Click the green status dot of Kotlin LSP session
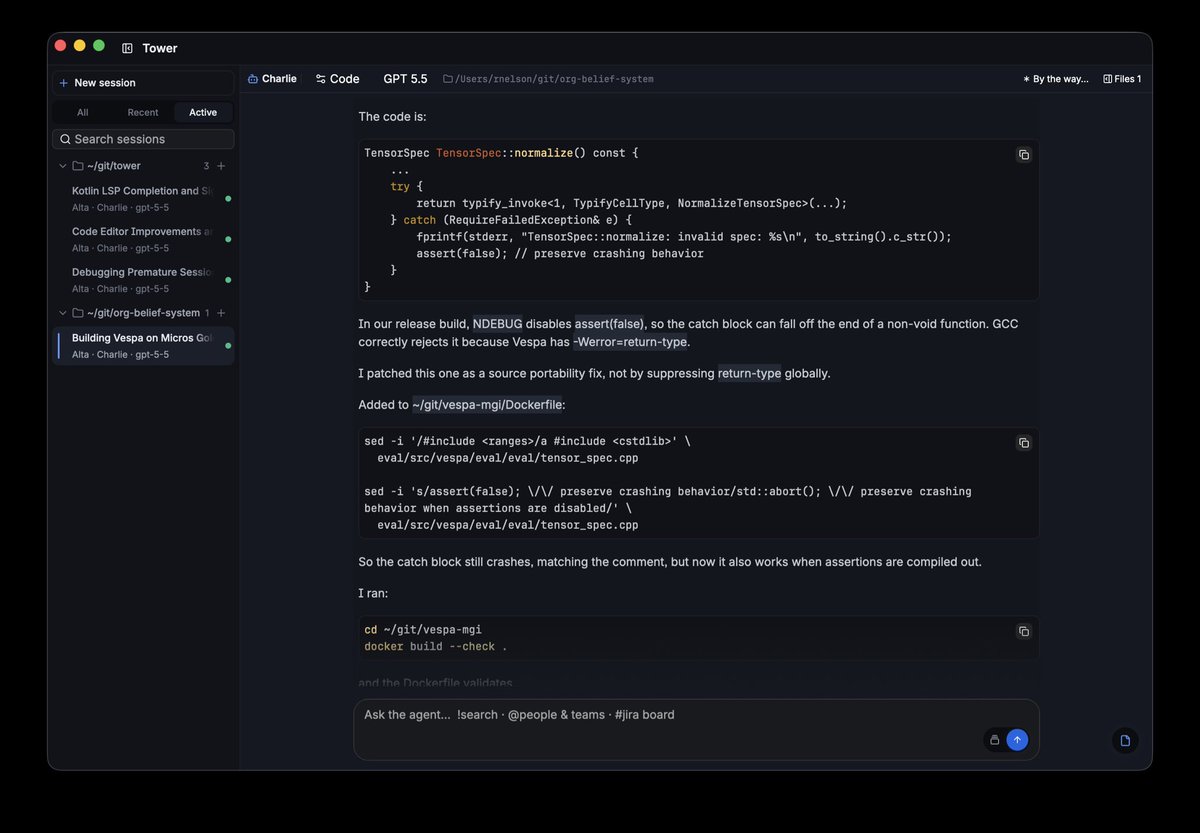The image size is (1200, 833). [x=228, y=198]
